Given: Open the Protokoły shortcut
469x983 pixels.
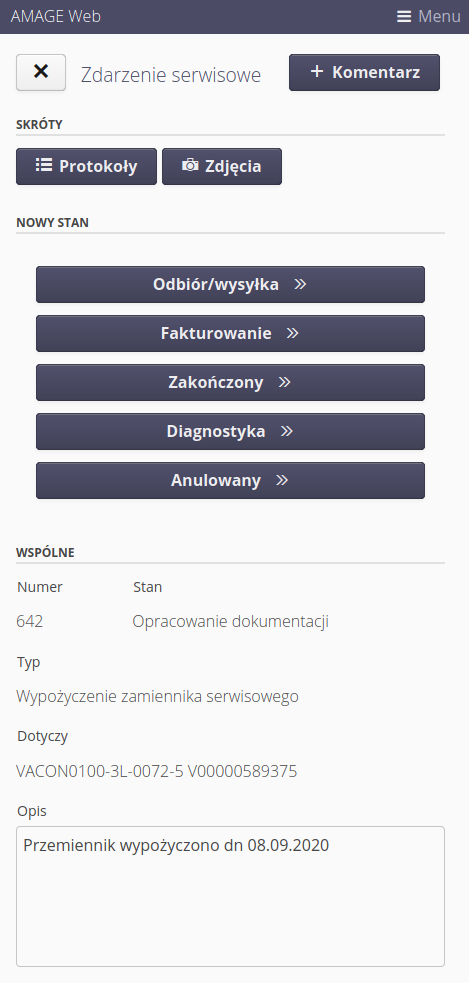Looking at the screenshot, I should tap(87, 166).
